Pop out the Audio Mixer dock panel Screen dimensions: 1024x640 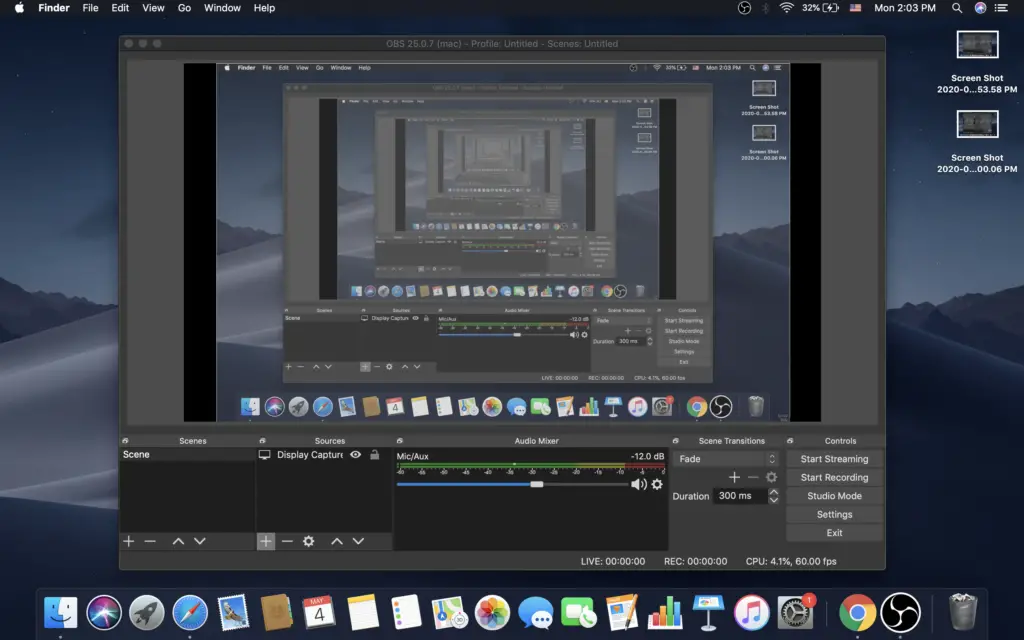click(400, 441)
